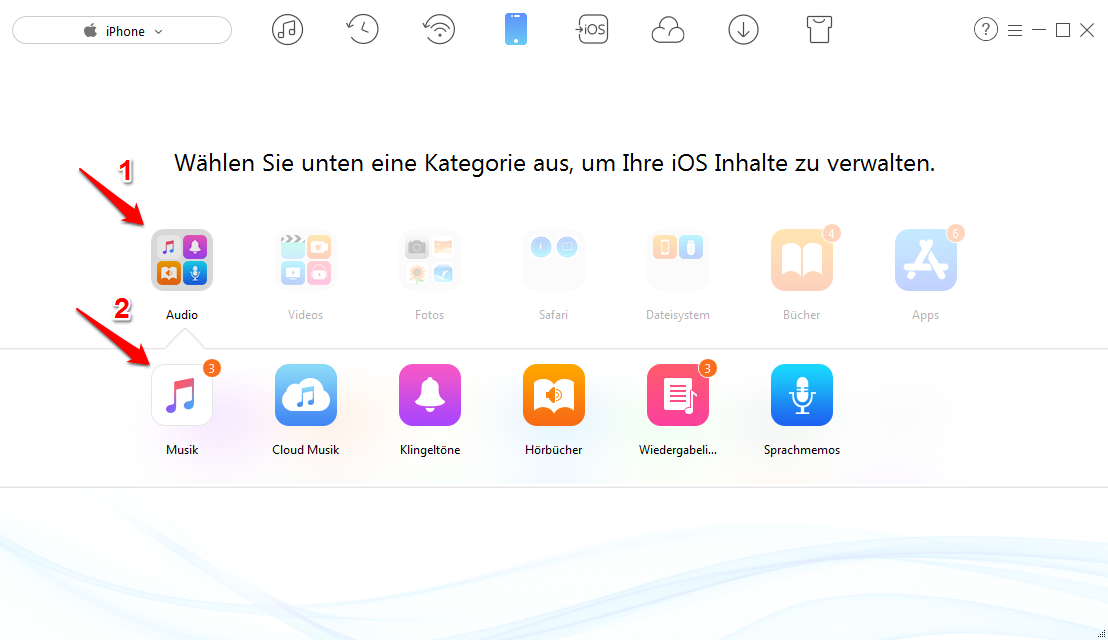Image resolution: width=1108 pixels, height=640 pixels.
Task: Switch to the iTunes library toolbar view
Action: pyautogui.click(x=287, y=29)
